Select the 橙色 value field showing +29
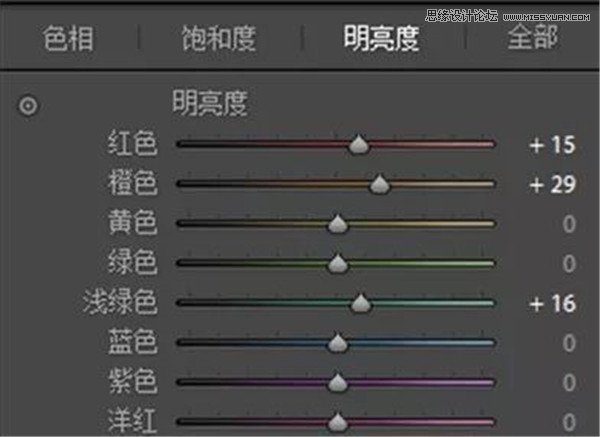The image size is (600, 437). (x=552, y=184)
